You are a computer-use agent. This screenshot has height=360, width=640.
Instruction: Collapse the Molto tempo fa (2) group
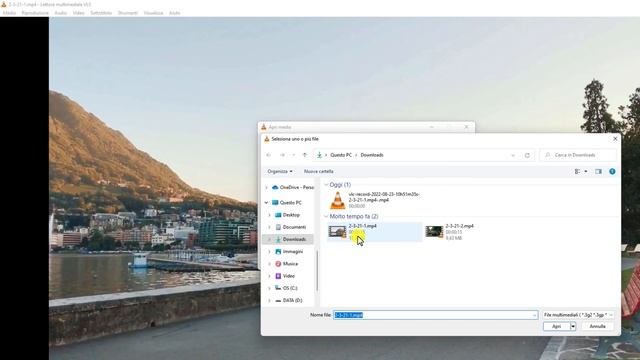[x=326, y=216]
